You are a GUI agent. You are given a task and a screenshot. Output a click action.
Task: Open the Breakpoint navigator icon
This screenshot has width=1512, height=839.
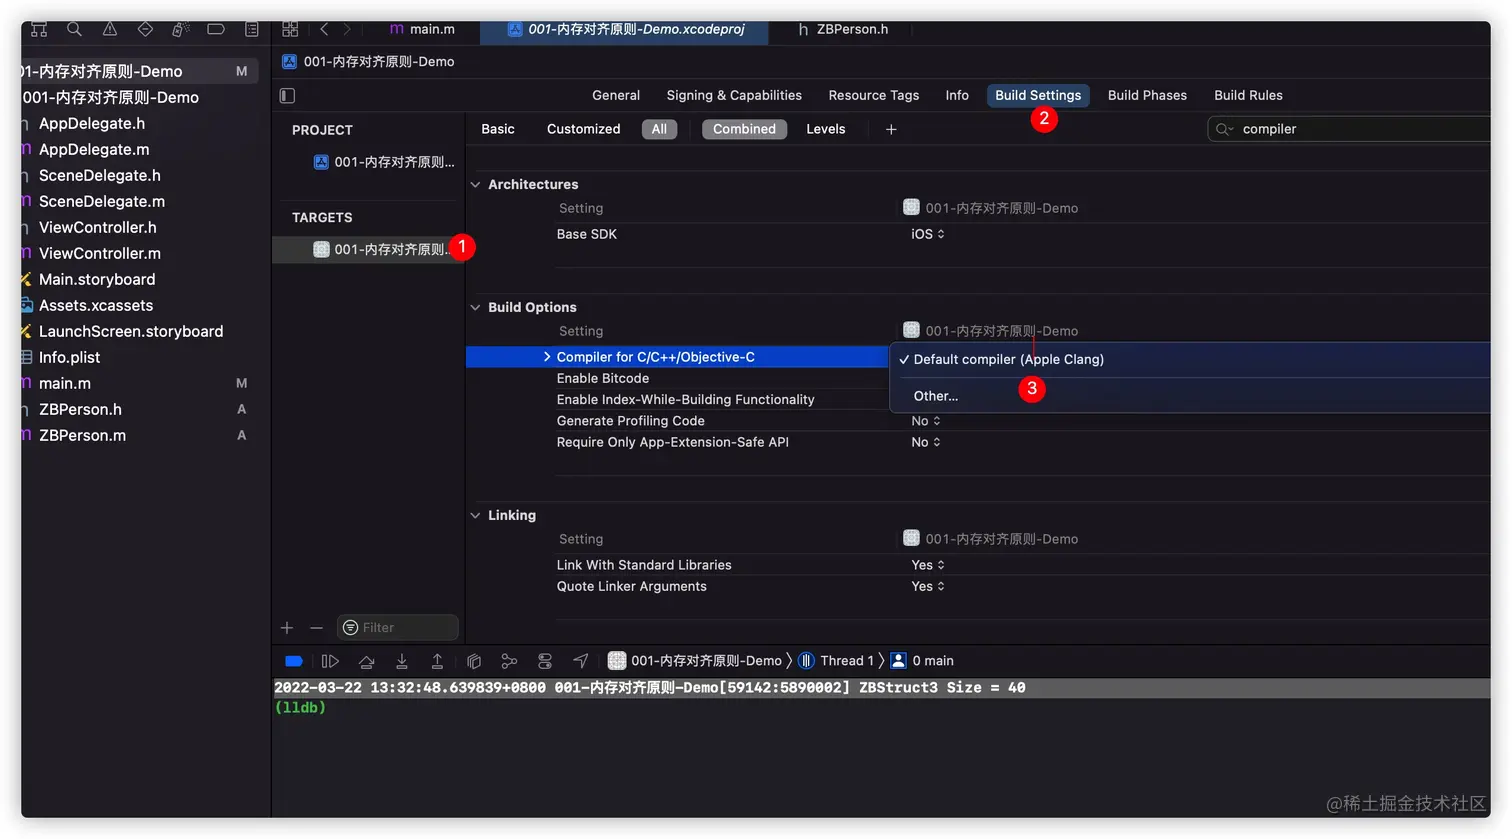tap(216, 29)
